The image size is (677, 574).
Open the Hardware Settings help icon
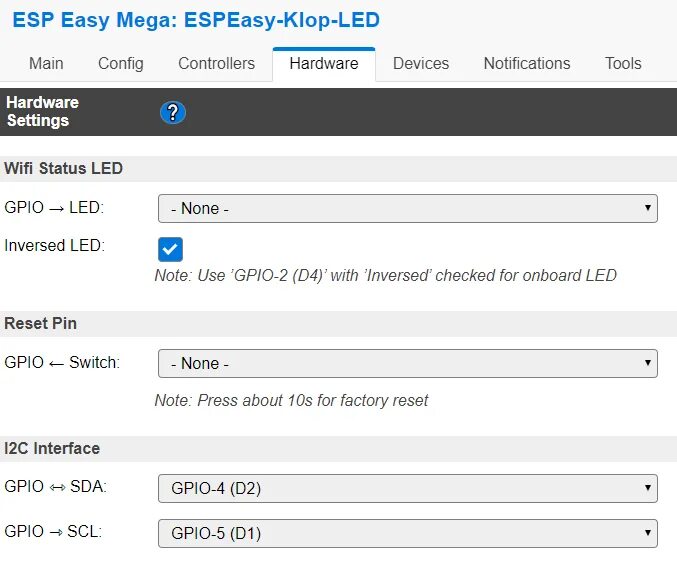[x=173, y=113]
